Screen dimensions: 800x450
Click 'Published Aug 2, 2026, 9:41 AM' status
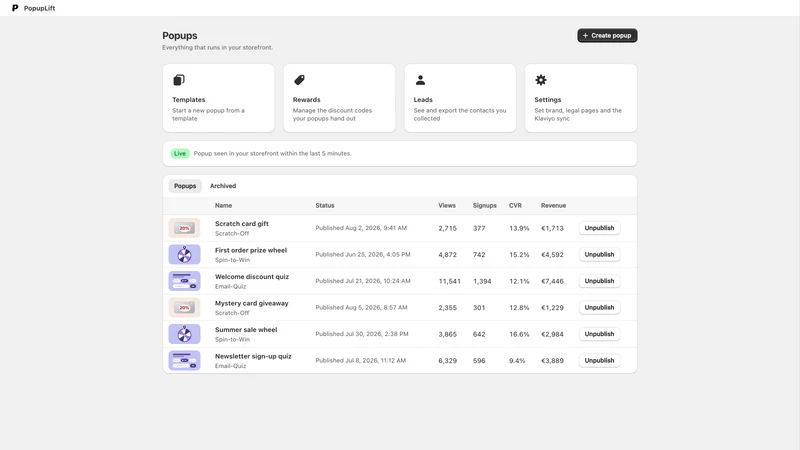[x=361, y=228]
